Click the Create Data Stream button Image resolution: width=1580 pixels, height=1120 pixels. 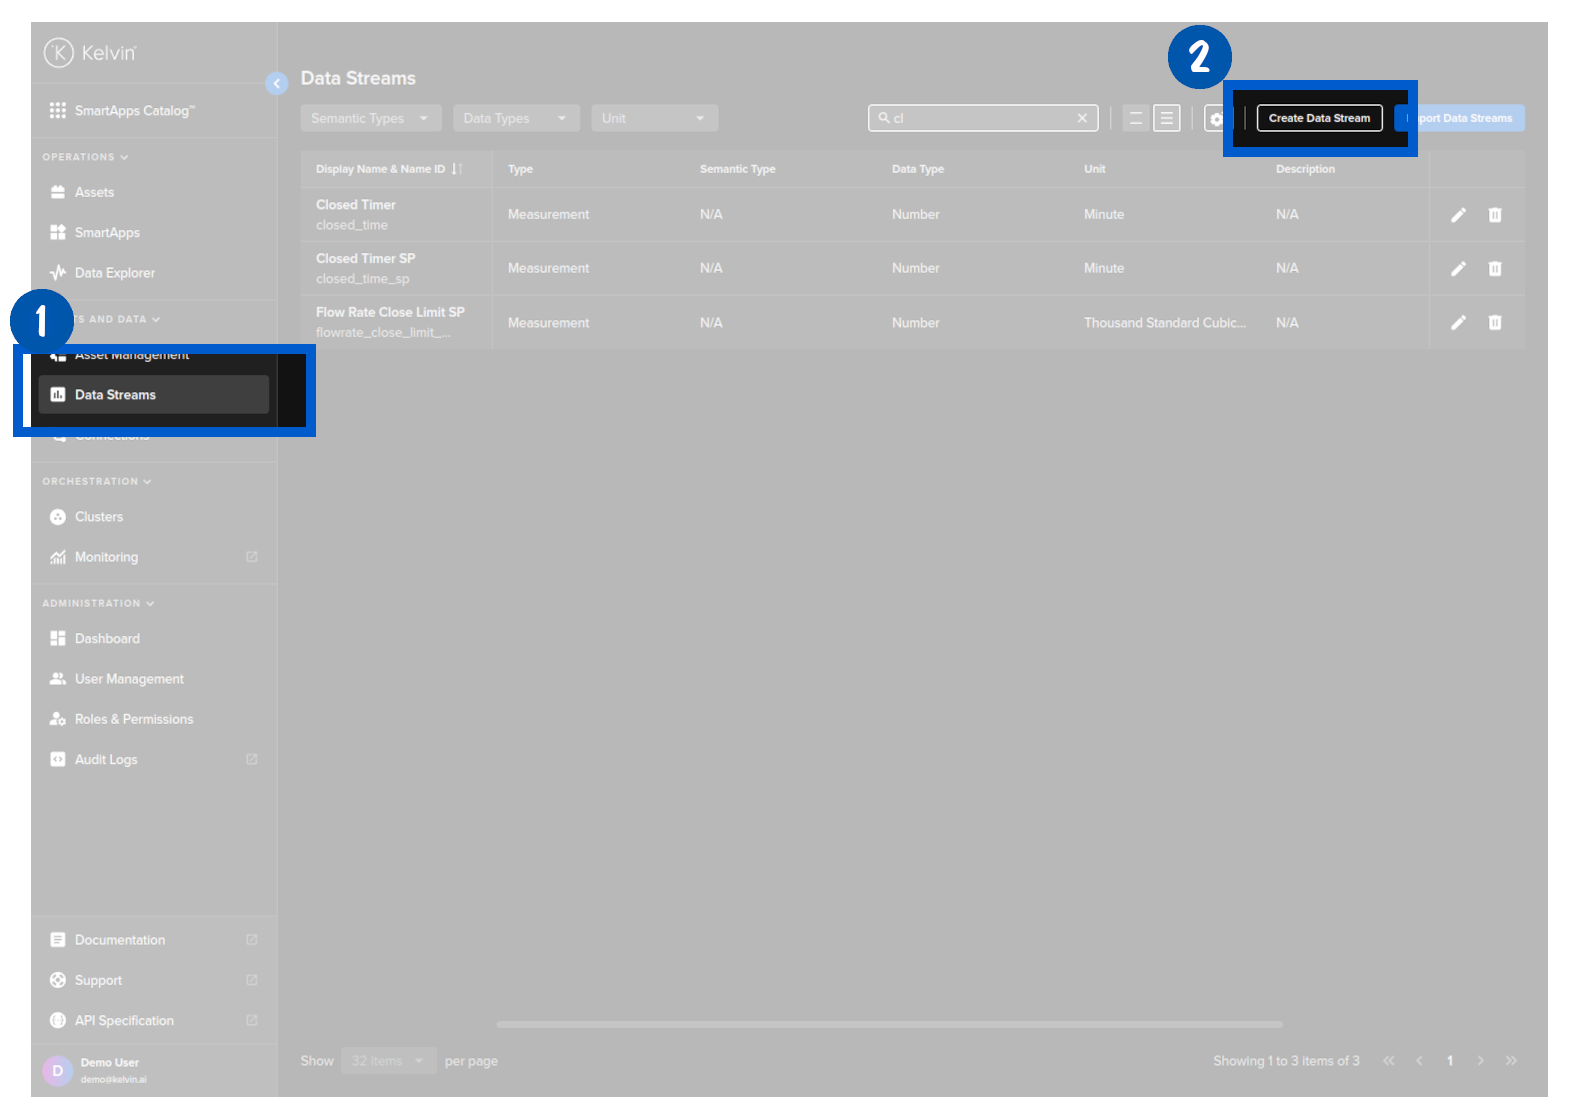[x=1319, y=118]
